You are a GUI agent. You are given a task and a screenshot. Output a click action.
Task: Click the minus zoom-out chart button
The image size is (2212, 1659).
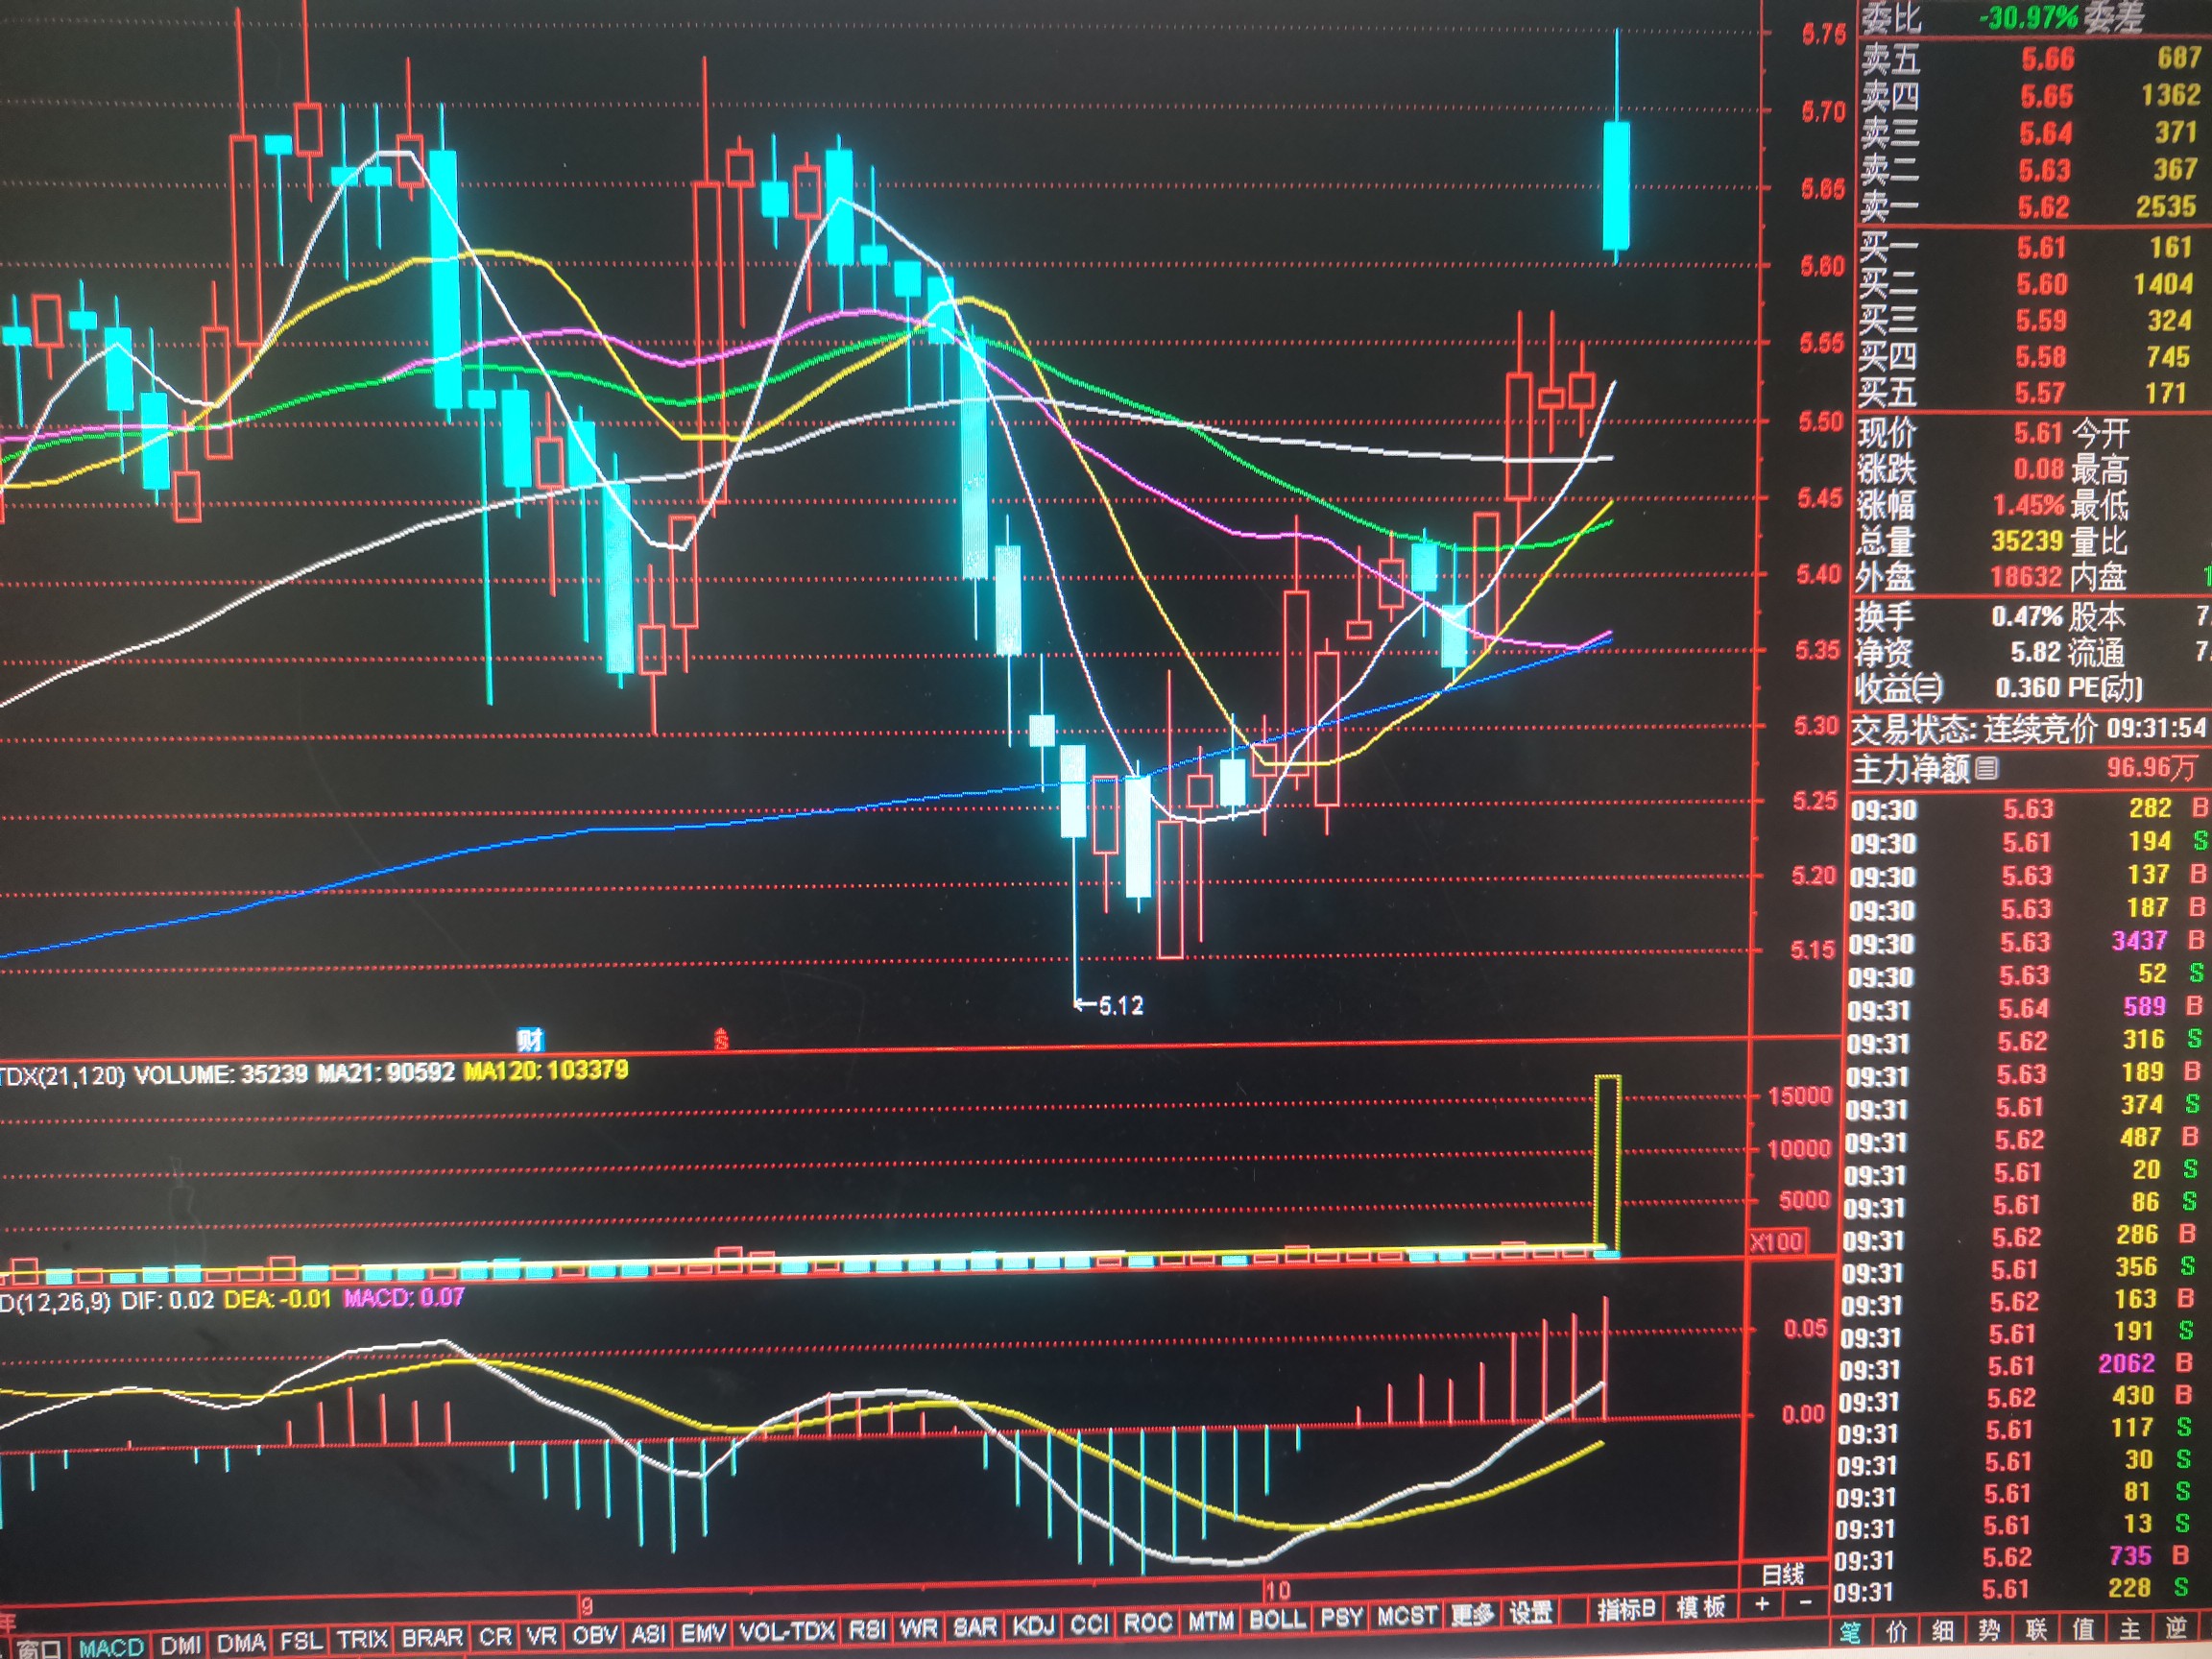click(x=1806, y=1603)
